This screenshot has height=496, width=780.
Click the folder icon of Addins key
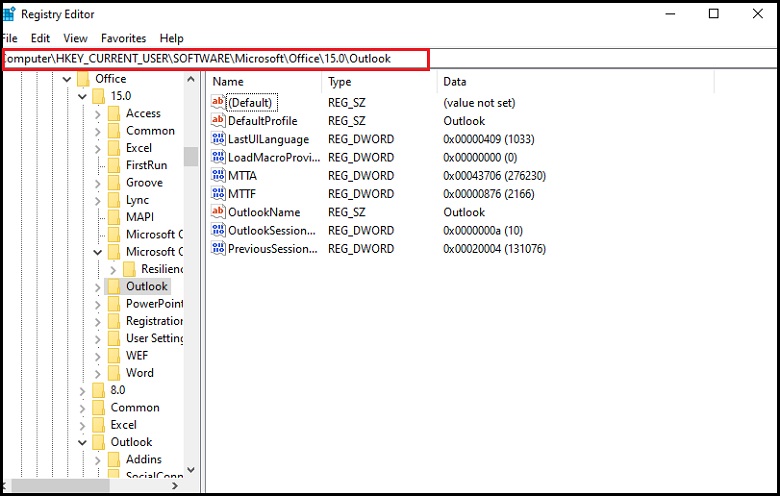[x=114, y=459]
